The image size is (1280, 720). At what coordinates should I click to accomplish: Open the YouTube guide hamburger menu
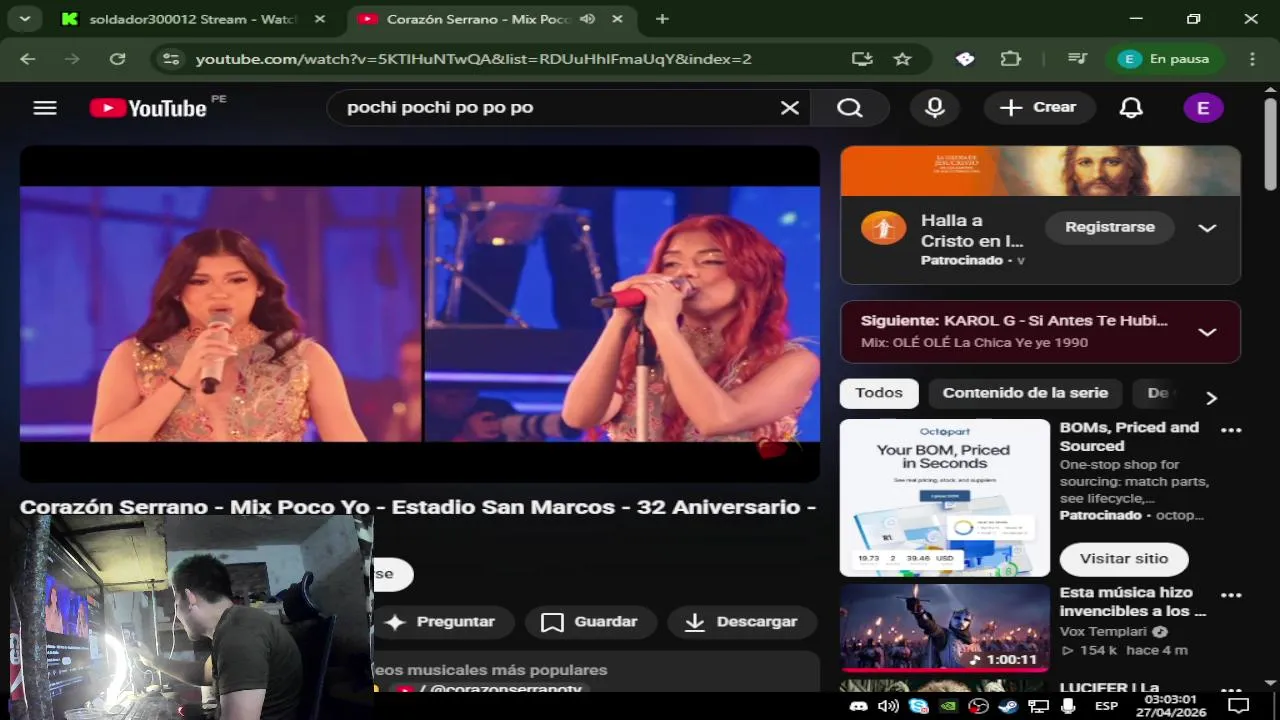pyautogui.click(x=45, y=108)
